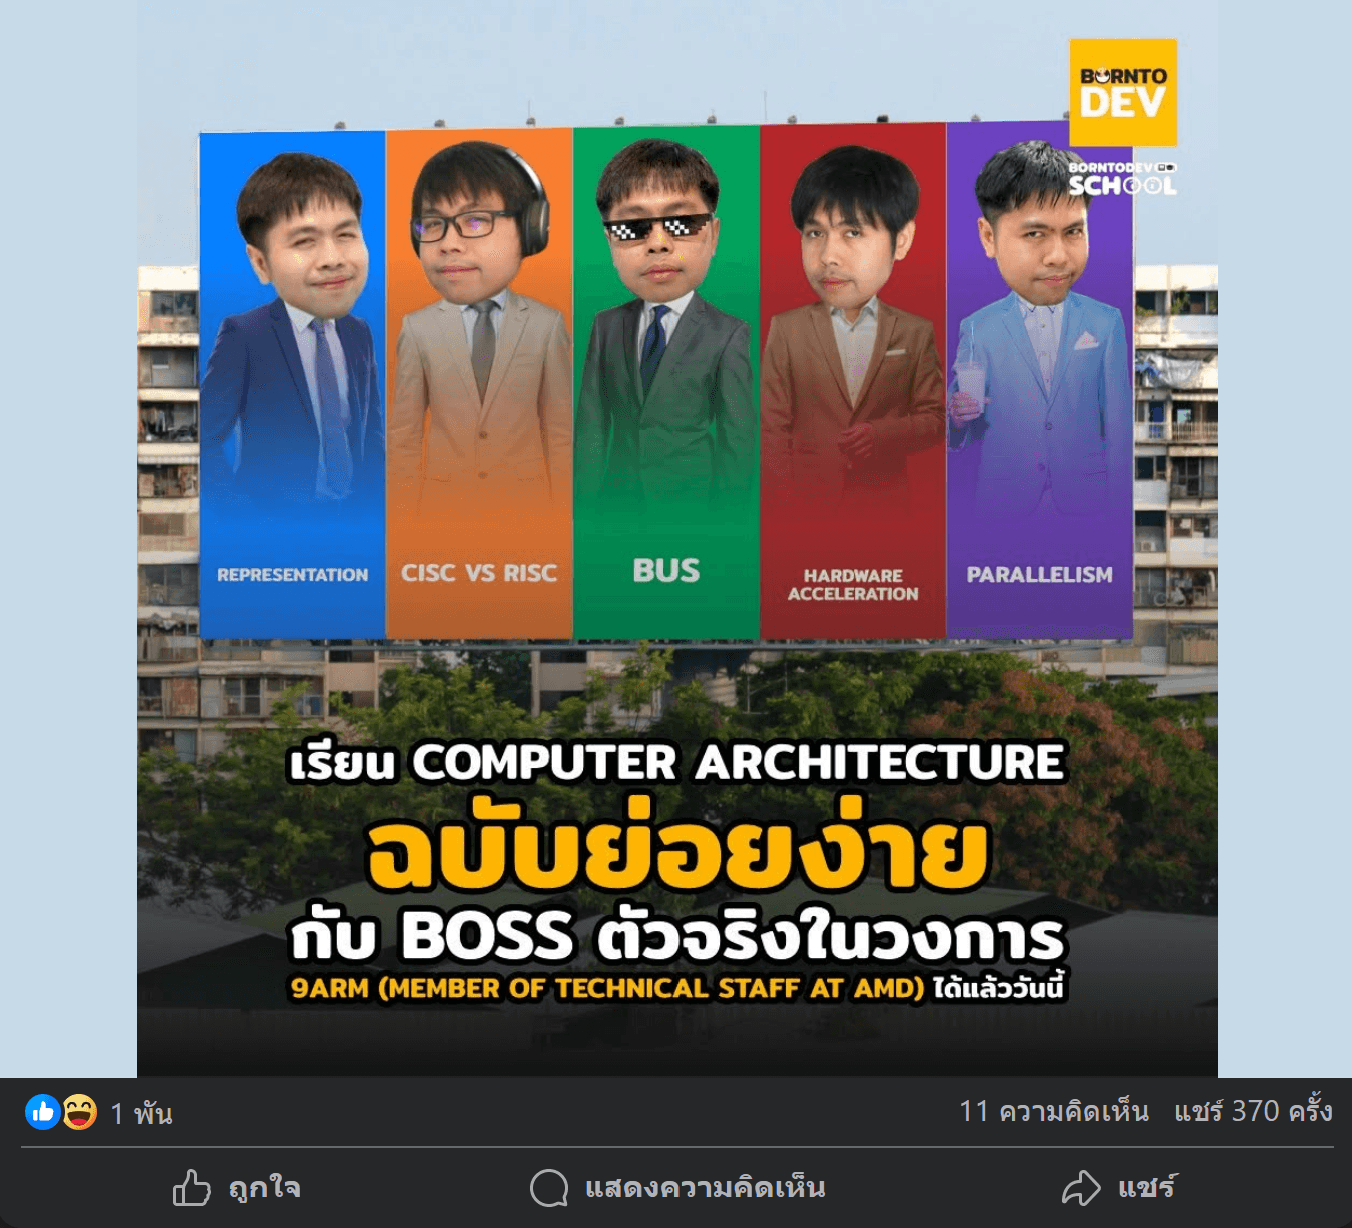The height and width of the screenshot is (1228, 1352).
Task: Click the thumbs-up Like icon
Action: 192,1187
